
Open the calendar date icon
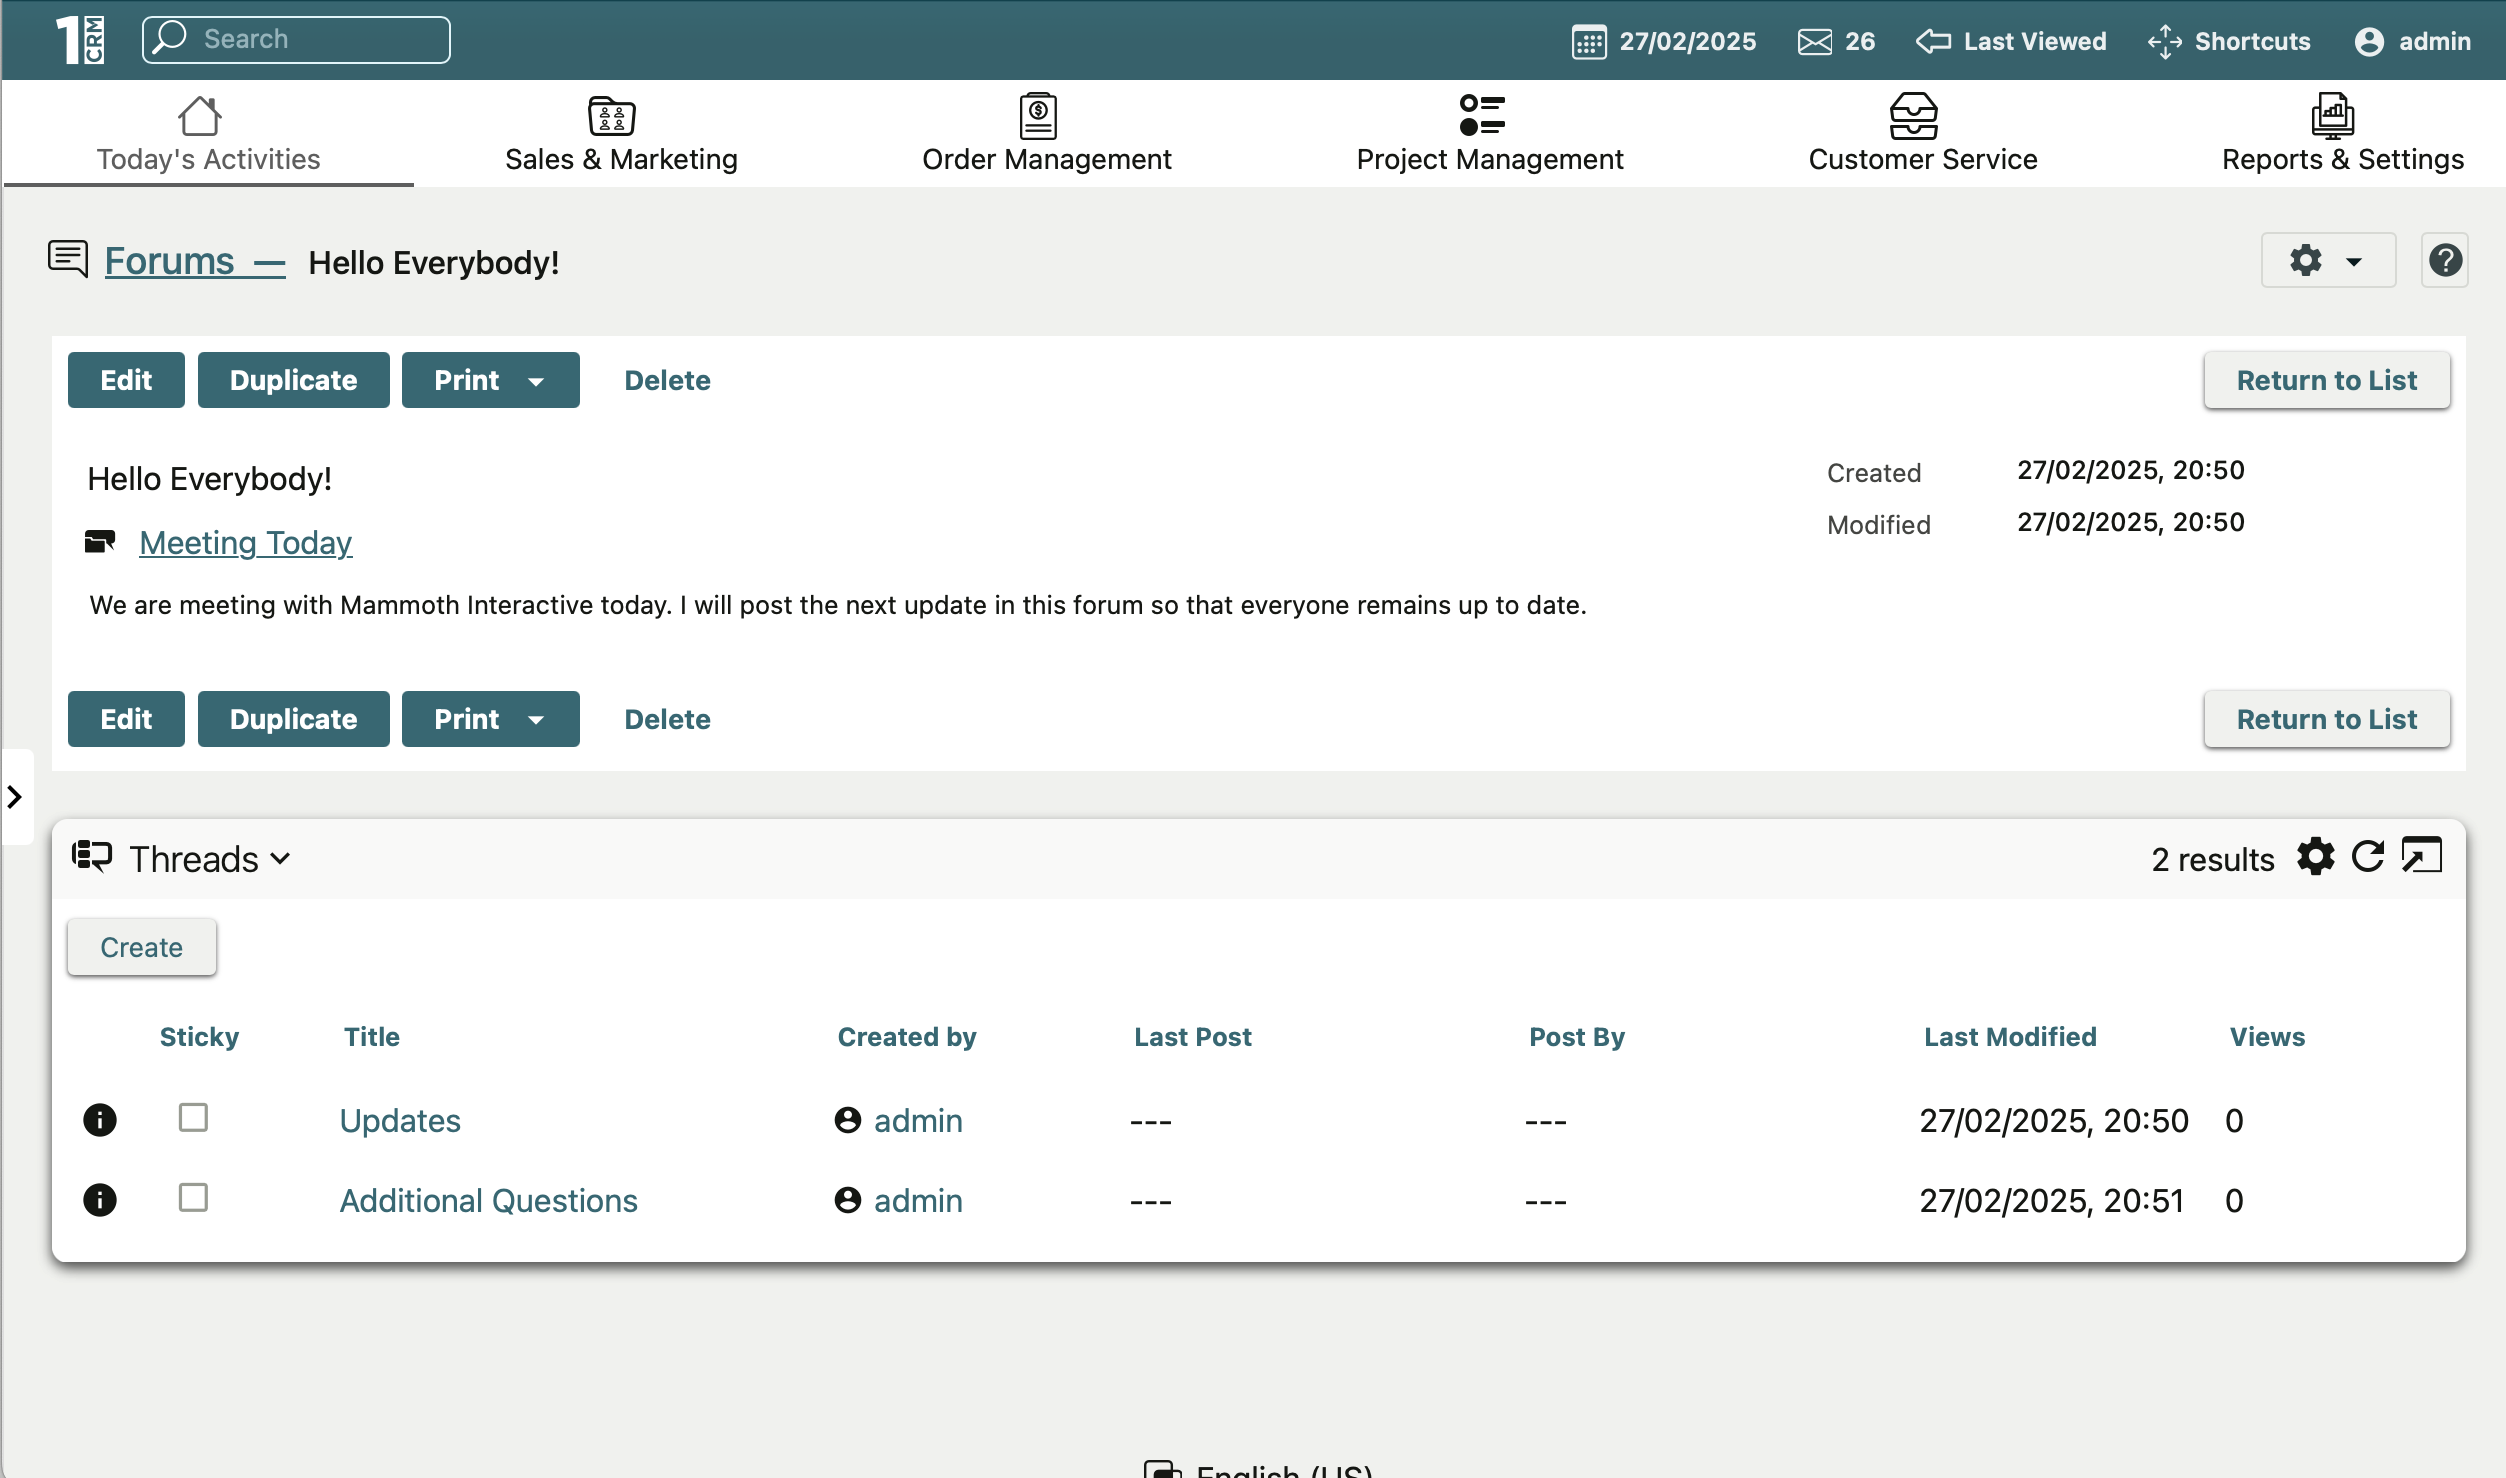pos(1589,42)
